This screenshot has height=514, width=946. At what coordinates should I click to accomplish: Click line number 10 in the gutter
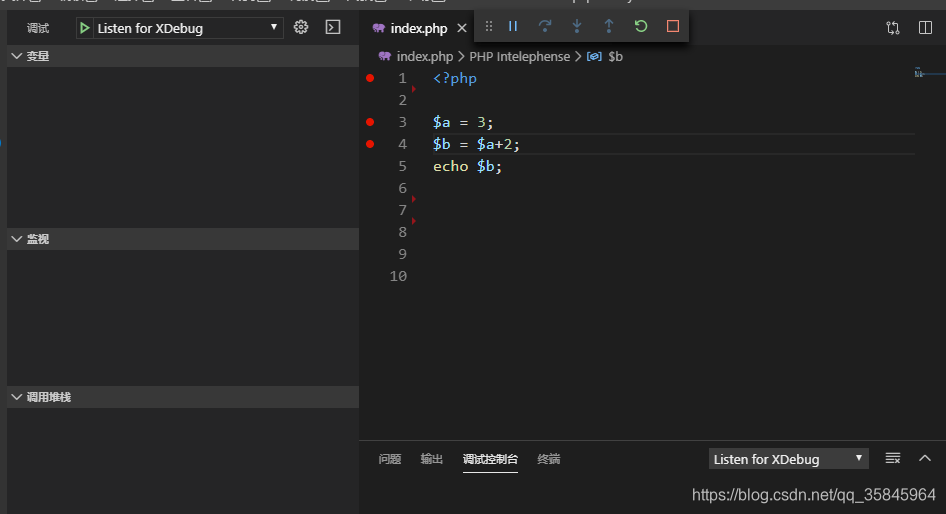click(x=398, y=276)
